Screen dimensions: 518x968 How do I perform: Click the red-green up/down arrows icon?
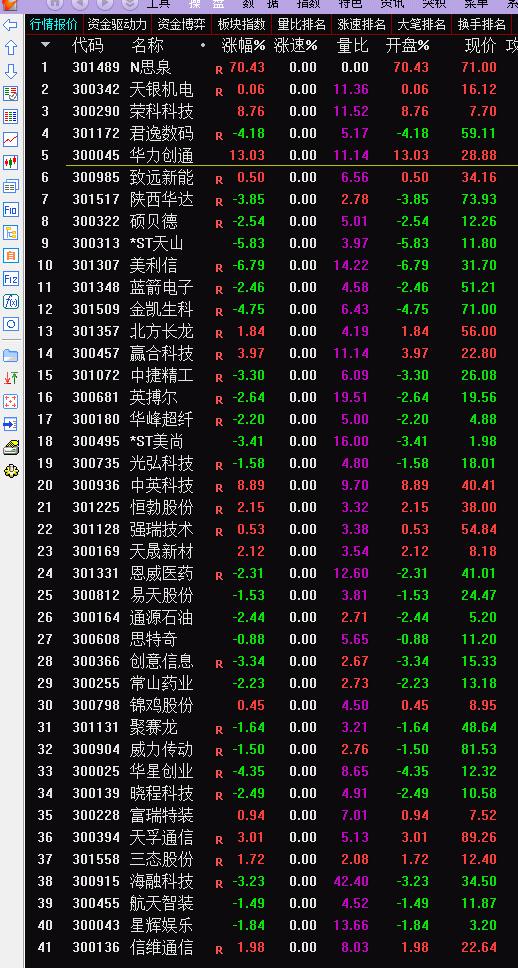[x=10, y=378]
